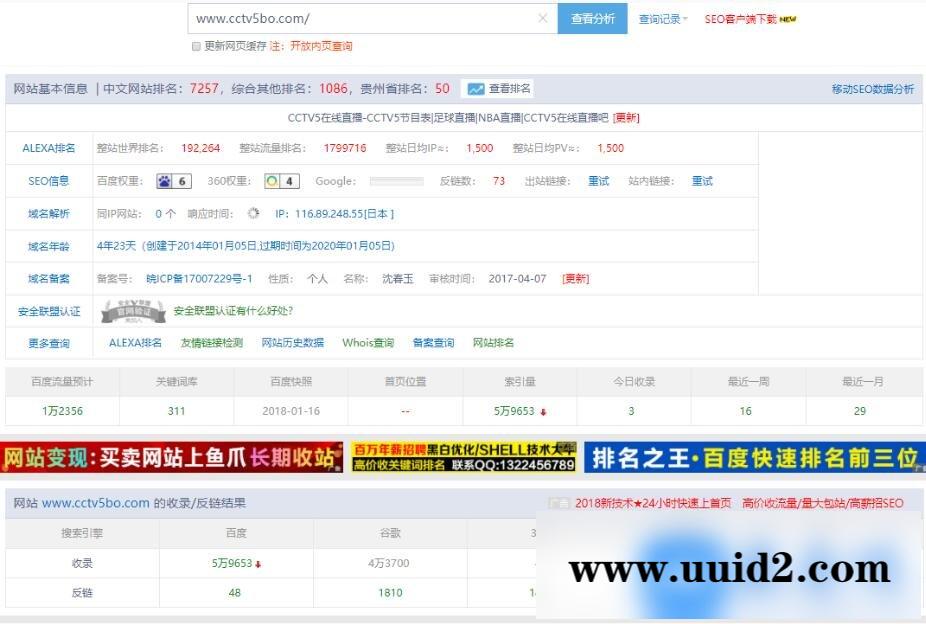Click the [更新] link in 域名备案 row
This screenshot has height=624, width=926.
coord(574,278)
